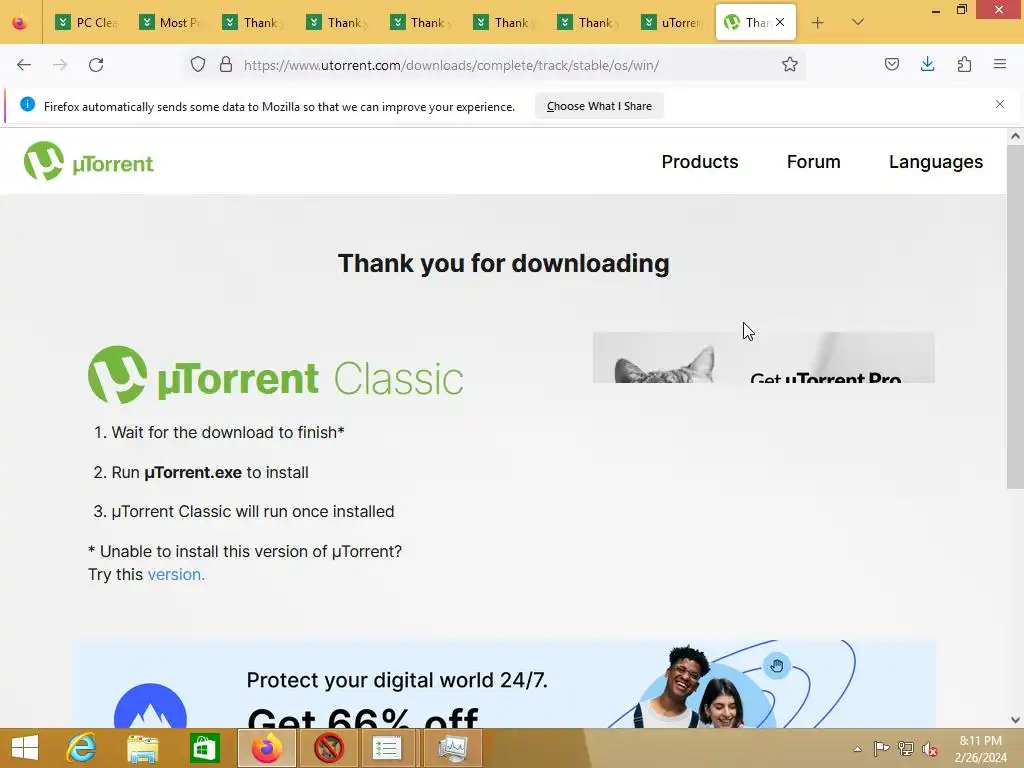The height and width of the screenshot is (768, 1024).
Task: Open the Forum link
Action: pos(813,162)
